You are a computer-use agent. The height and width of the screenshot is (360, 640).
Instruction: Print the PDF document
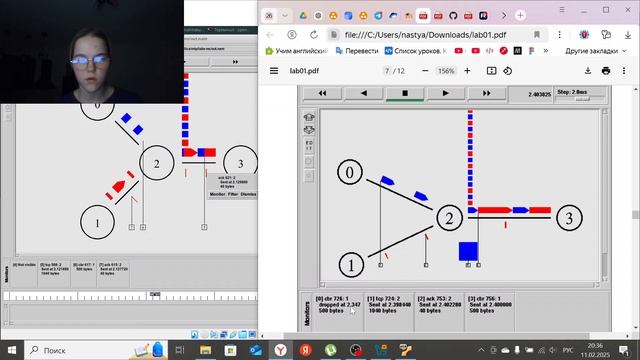(x=606, y=71)
